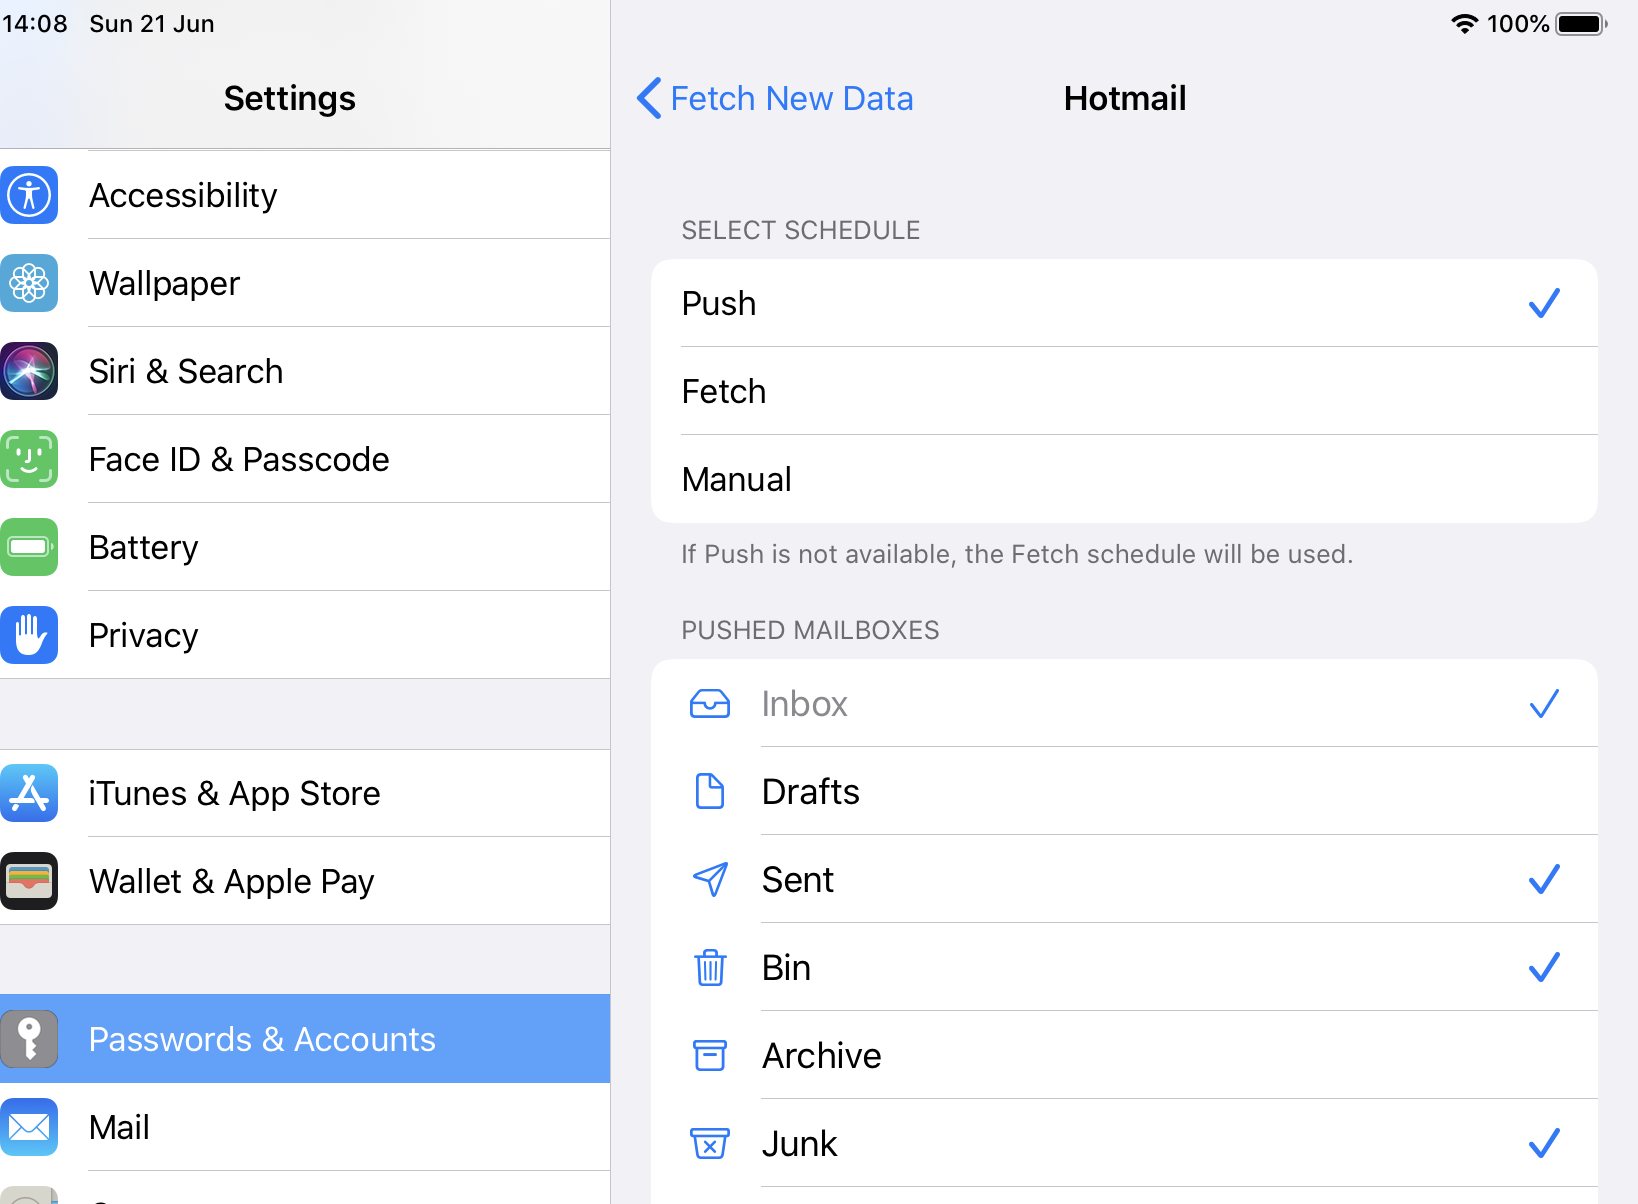Tap the 100% battery percentage
Viewport: 1638px width, 1204px height.
tap(1518, 24)
